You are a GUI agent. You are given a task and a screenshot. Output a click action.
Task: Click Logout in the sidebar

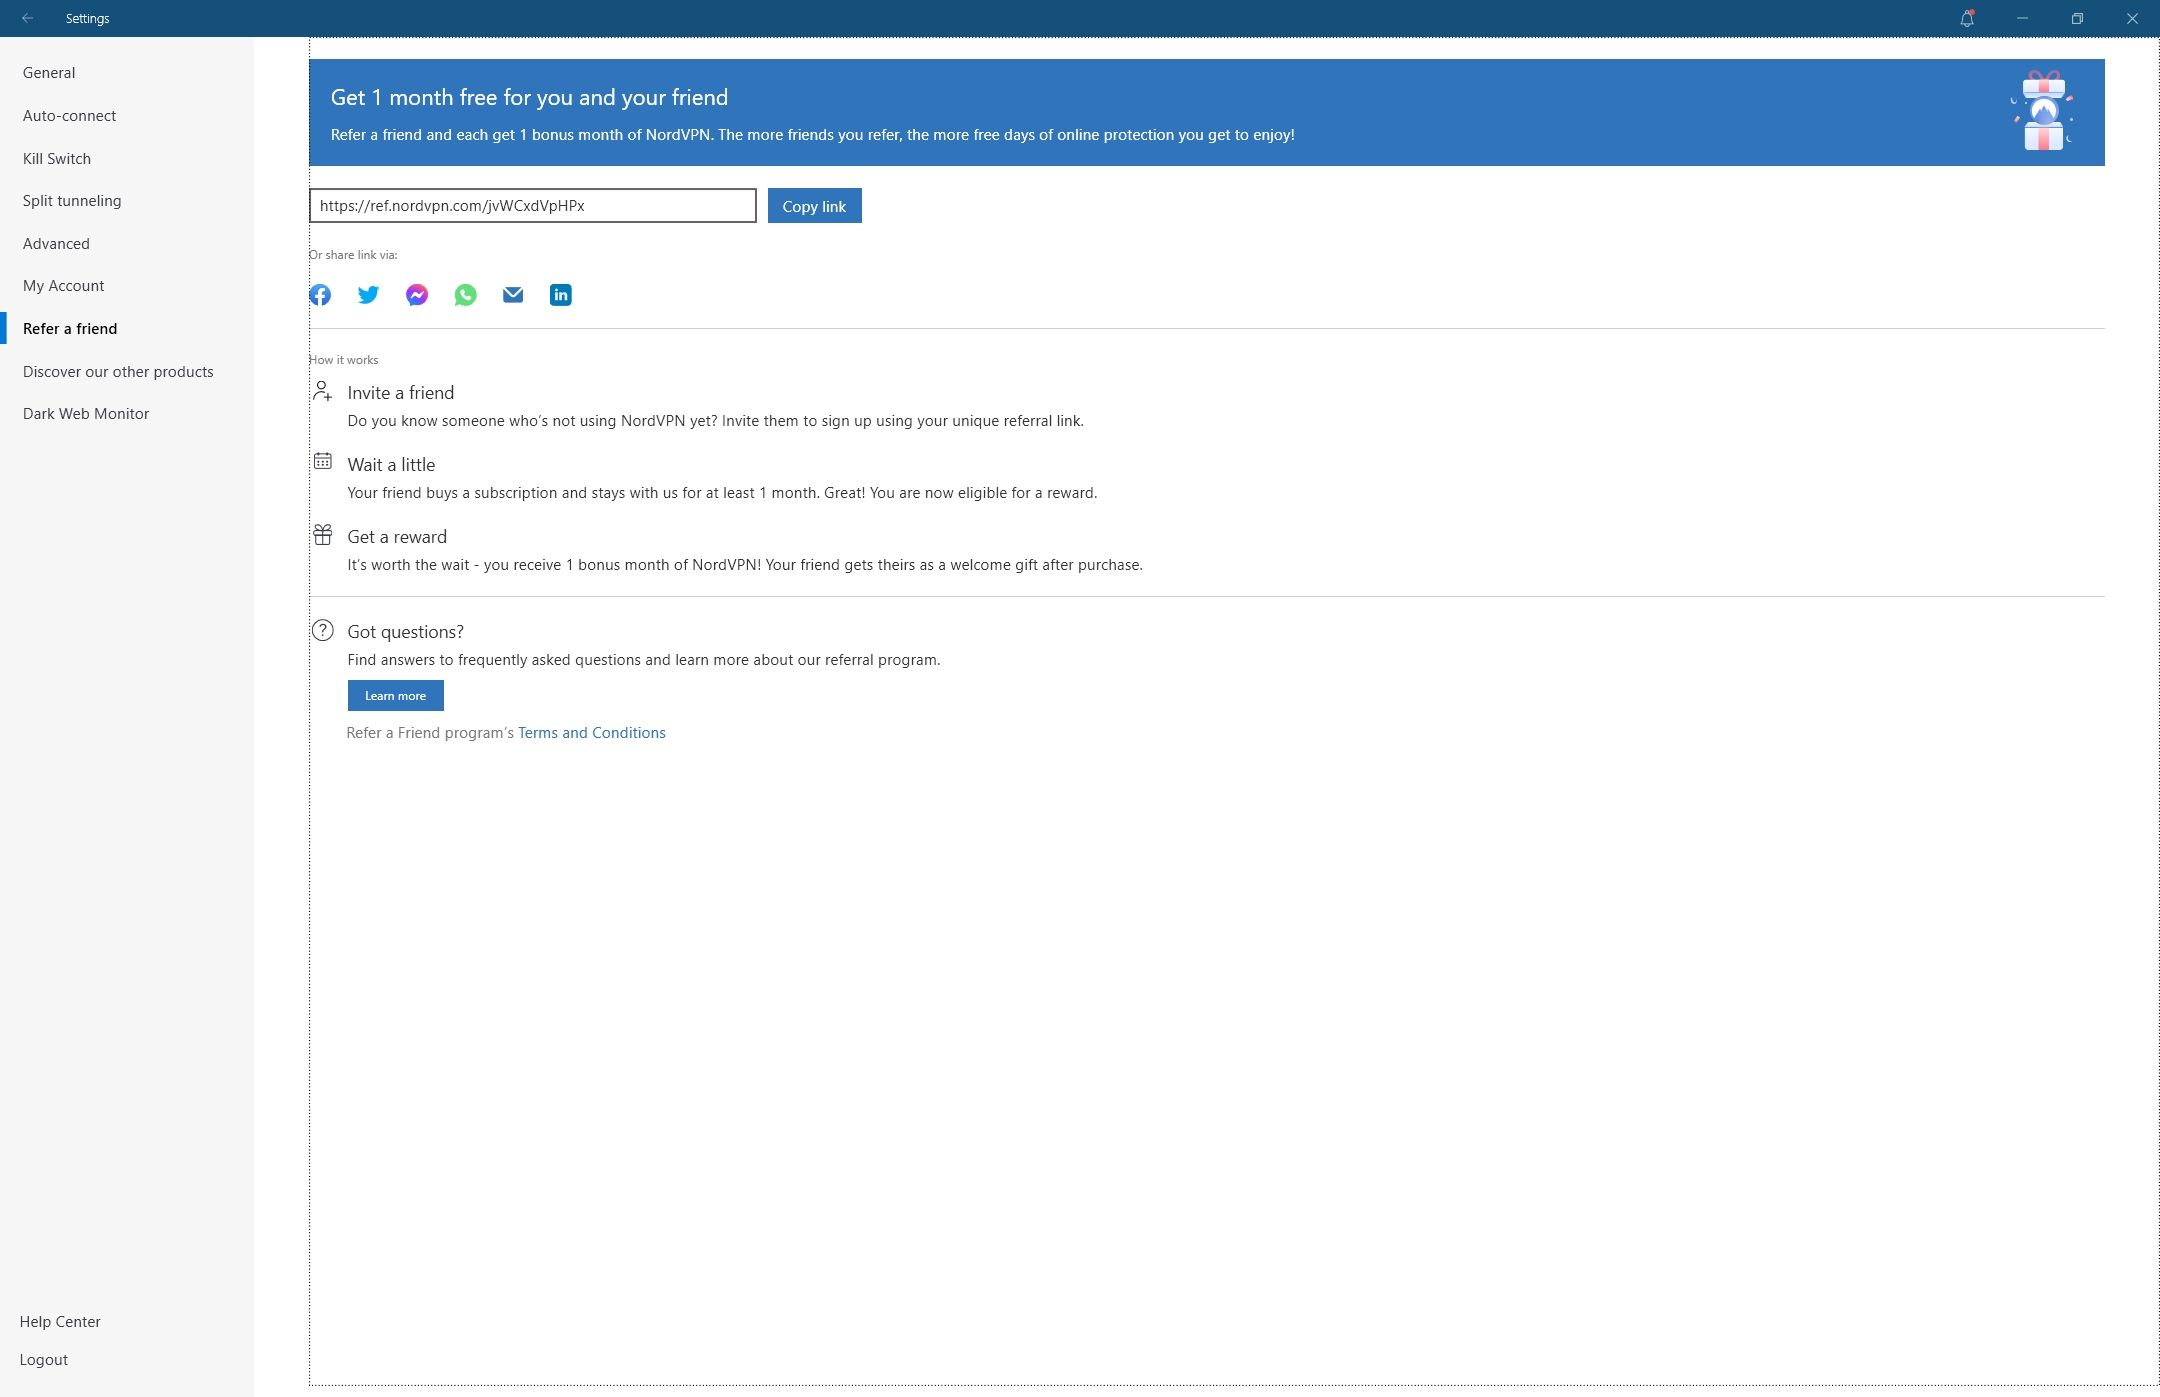click(44, 1360)
